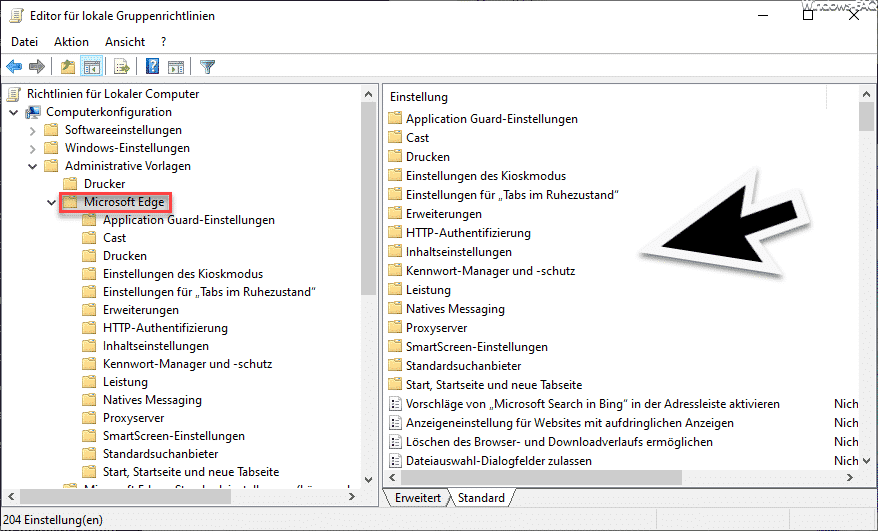The height and width of the screenshot is (531, 878).
Task: Click the left tree vertical scrollbar thumb
Action: tap(368, 198)
